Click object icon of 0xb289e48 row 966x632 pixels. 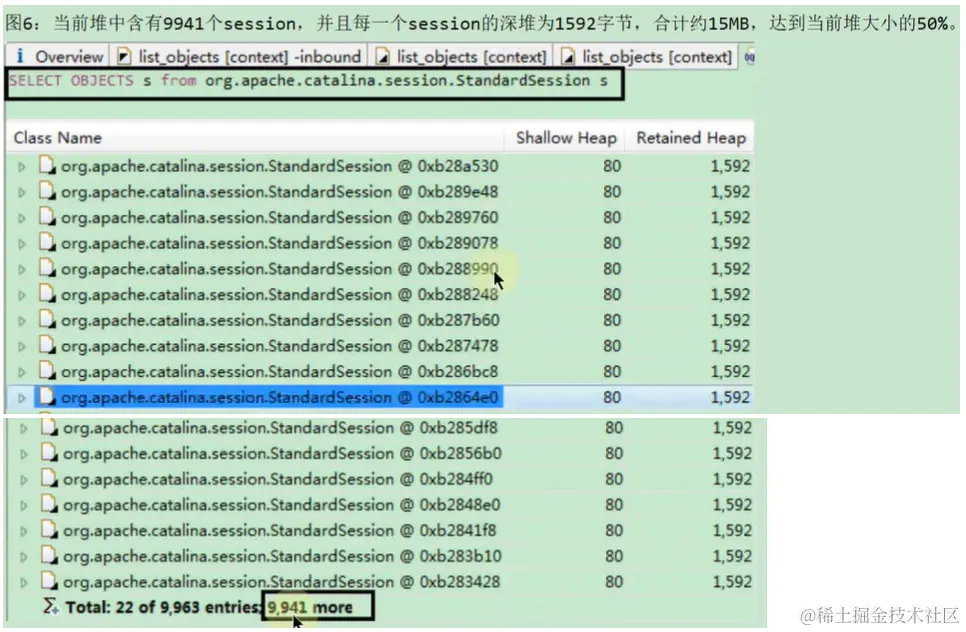[47, 191]
